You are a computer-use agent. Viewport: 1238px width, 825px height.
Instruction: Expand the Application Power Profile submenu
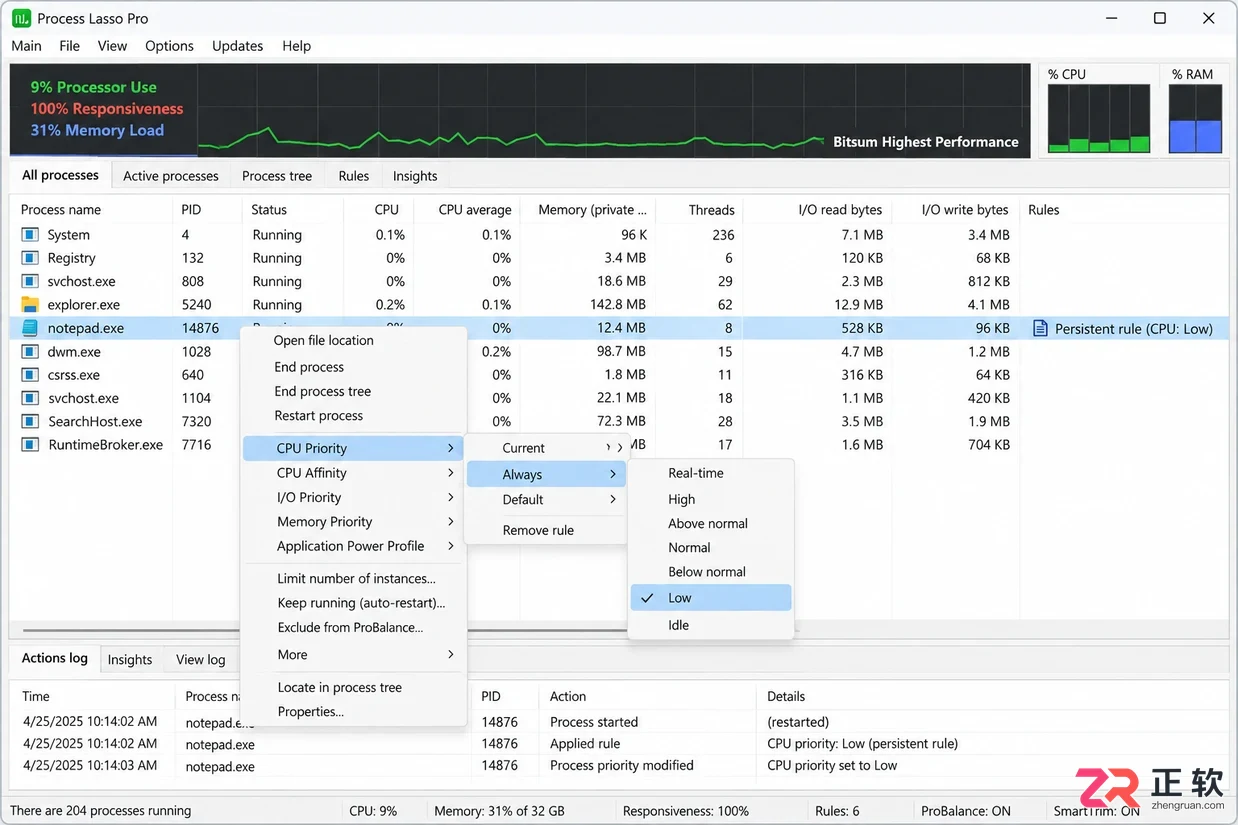[x=351, y=546]
